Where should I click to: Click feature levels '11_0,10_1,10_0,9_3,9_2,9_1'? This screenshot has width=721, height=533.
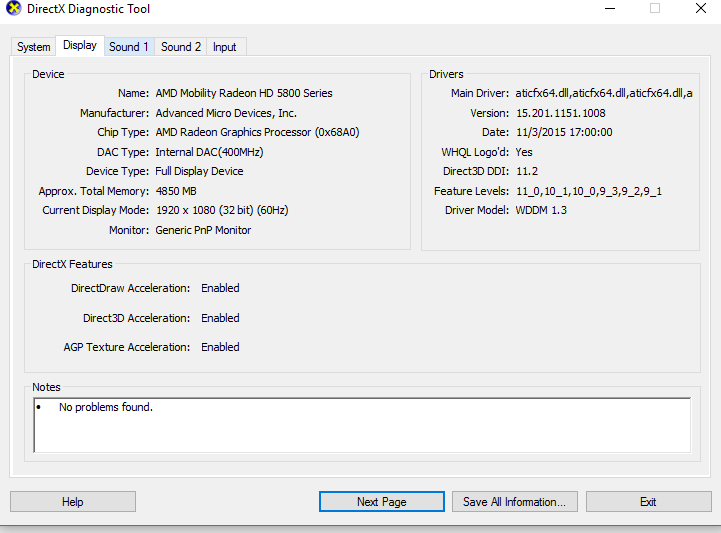(x=589, y=191)
